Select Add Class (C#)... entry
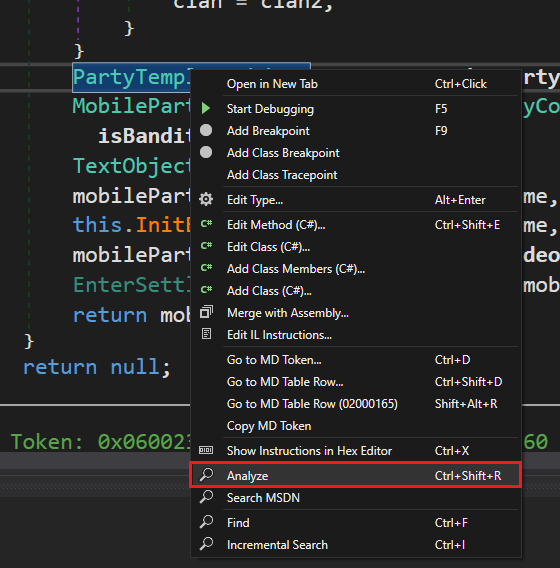The height and width of the screenshot is (568, 560). (356, 291)
